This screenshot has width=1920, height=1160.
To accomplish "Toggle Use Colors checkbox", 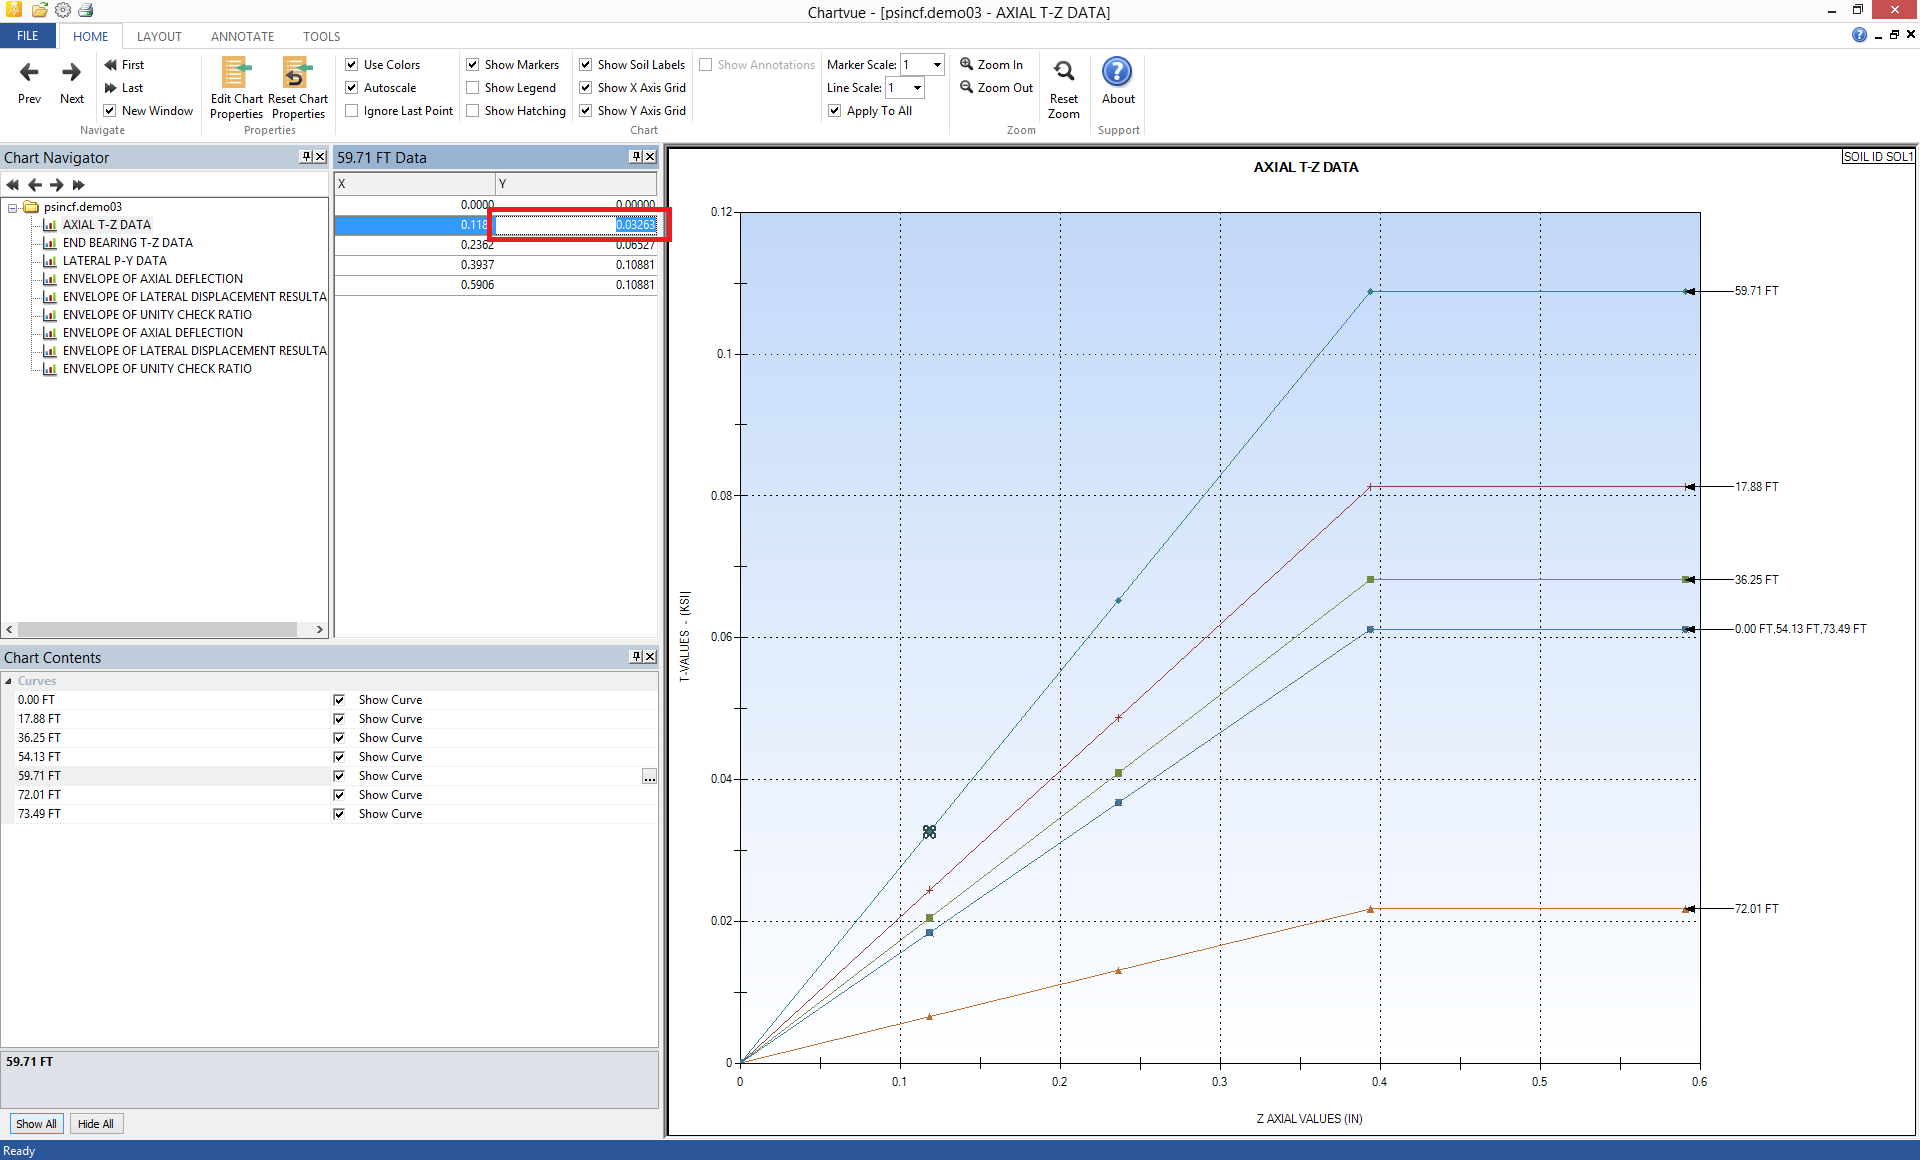I will click(352, 65).
